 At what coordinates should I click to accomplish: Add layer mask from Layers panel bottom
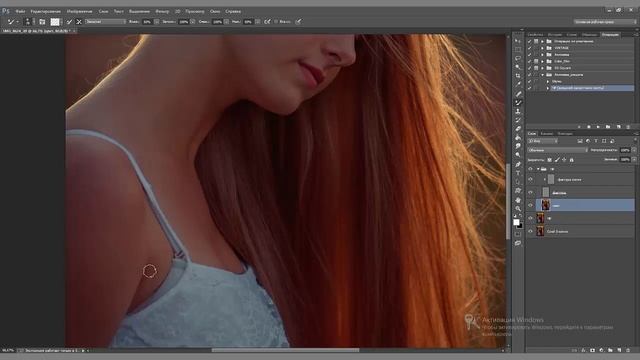pos(592,350)
